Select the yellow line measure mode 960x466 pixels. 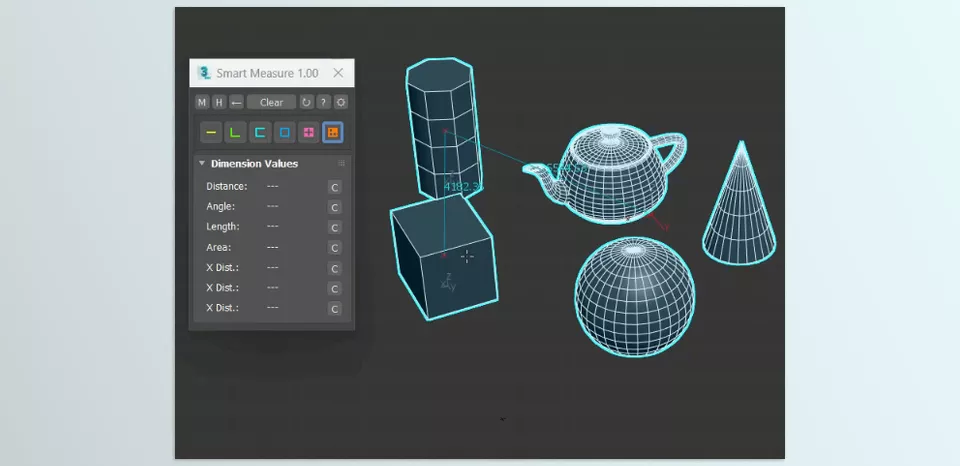click(x=211, y=132)
